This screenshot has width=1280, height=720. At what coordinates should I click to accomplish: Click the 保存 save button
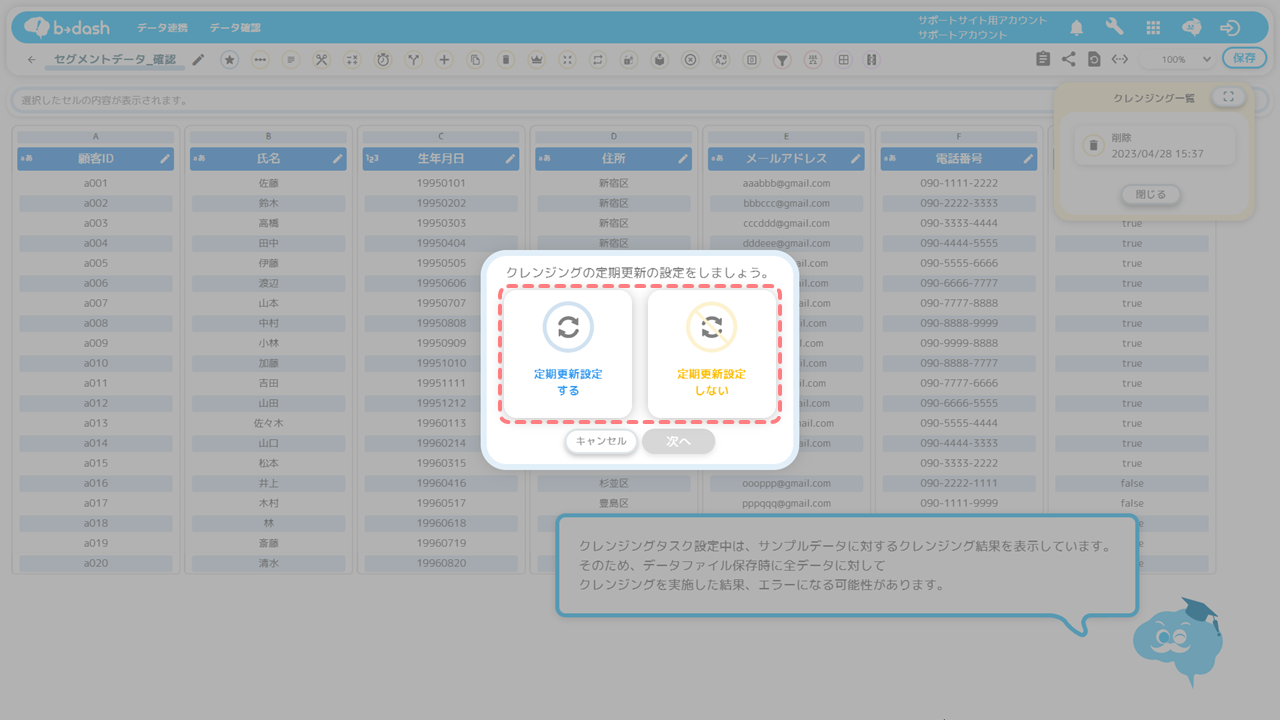pos(1244,58)
